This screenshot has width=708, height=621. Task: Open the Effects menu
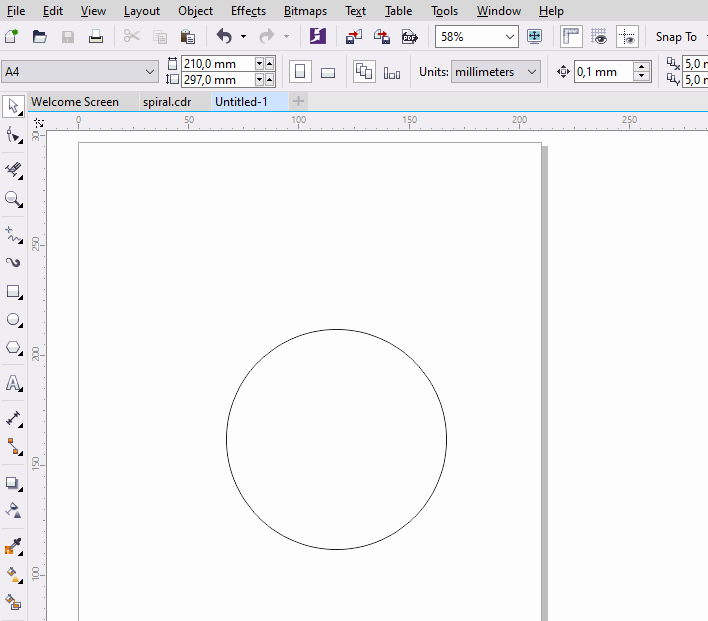[x=248, y=11]
